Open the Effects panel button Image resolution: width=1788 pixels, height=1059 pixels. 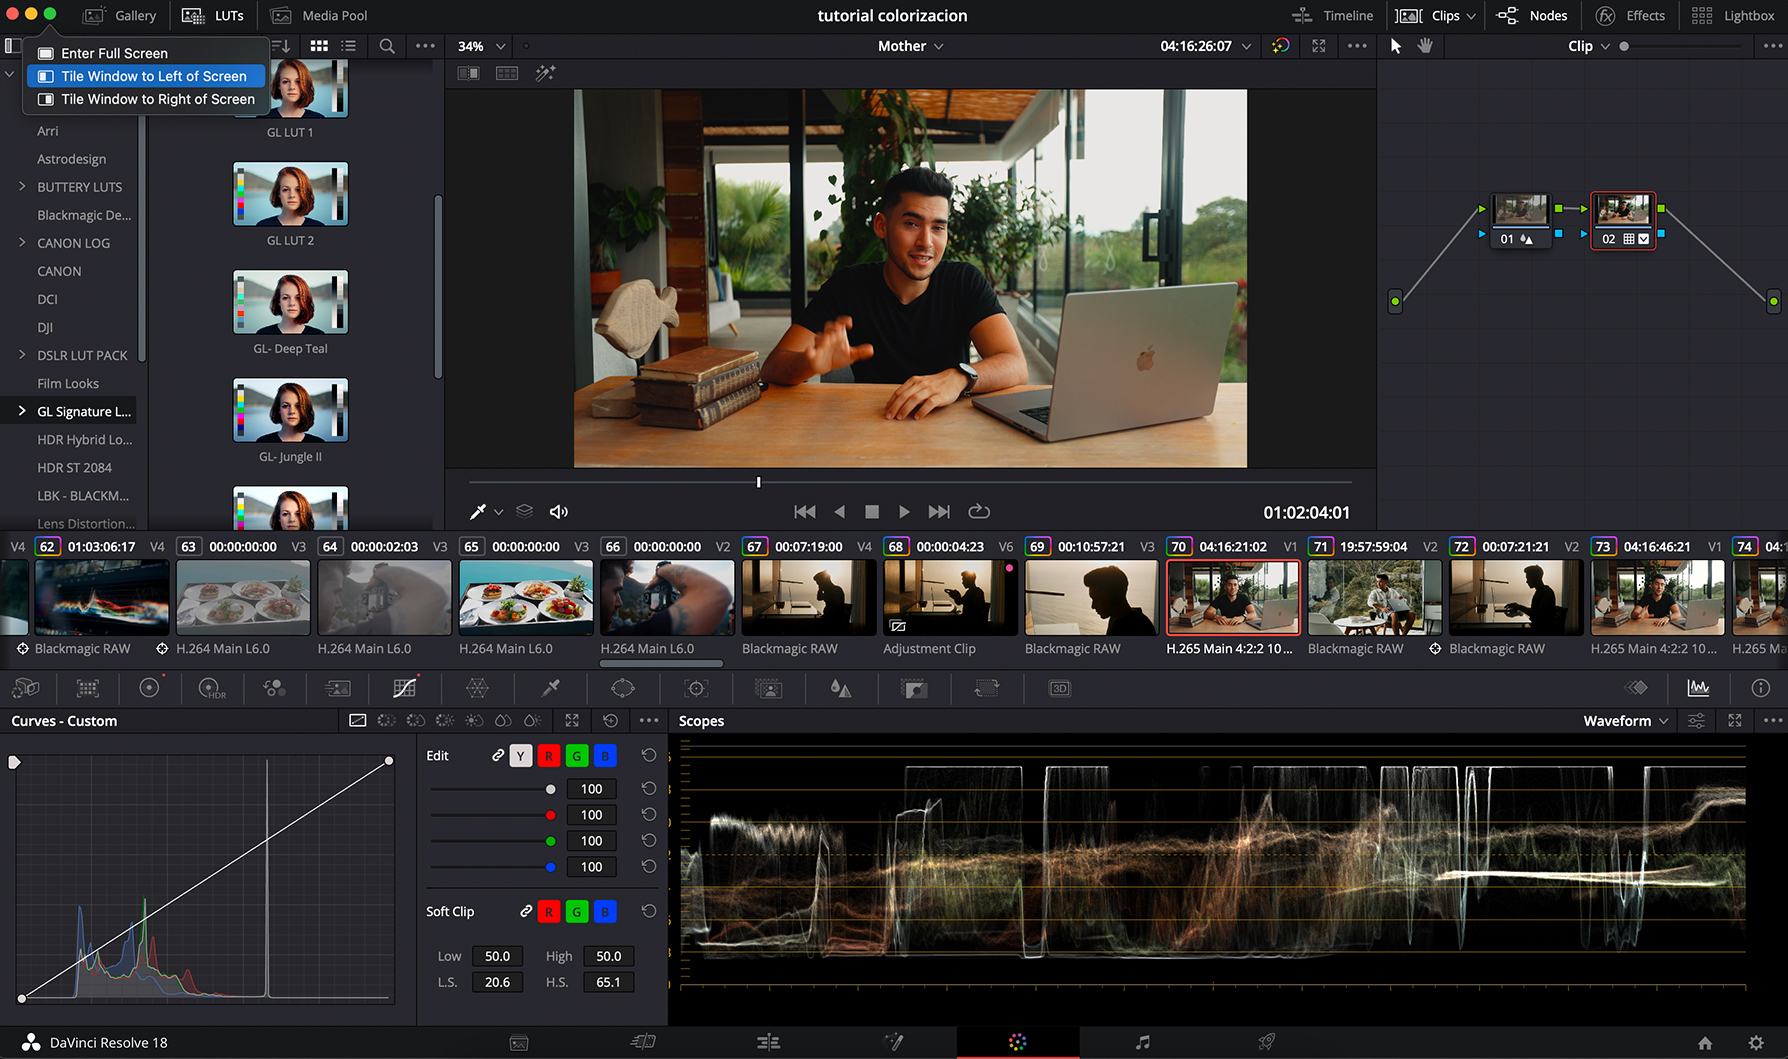(x=1630, y=16)
